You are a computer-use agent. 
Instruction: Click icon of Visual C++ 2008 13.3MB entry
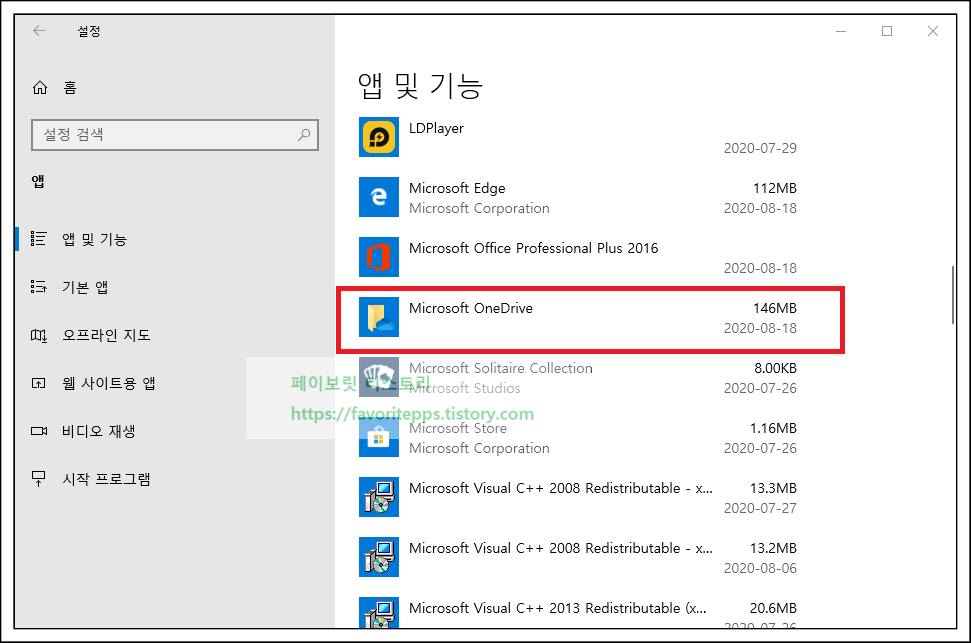pyautogui.click(x=379, y=497)
